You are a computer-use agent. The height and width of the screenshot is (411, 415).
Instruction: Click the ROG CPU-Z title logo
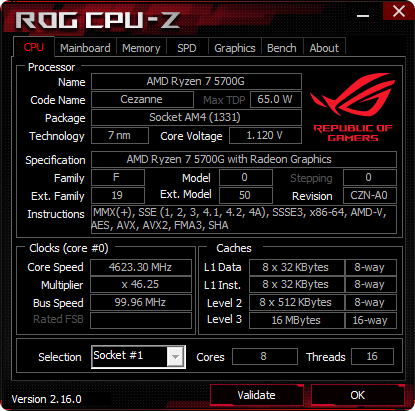[98, 20]
